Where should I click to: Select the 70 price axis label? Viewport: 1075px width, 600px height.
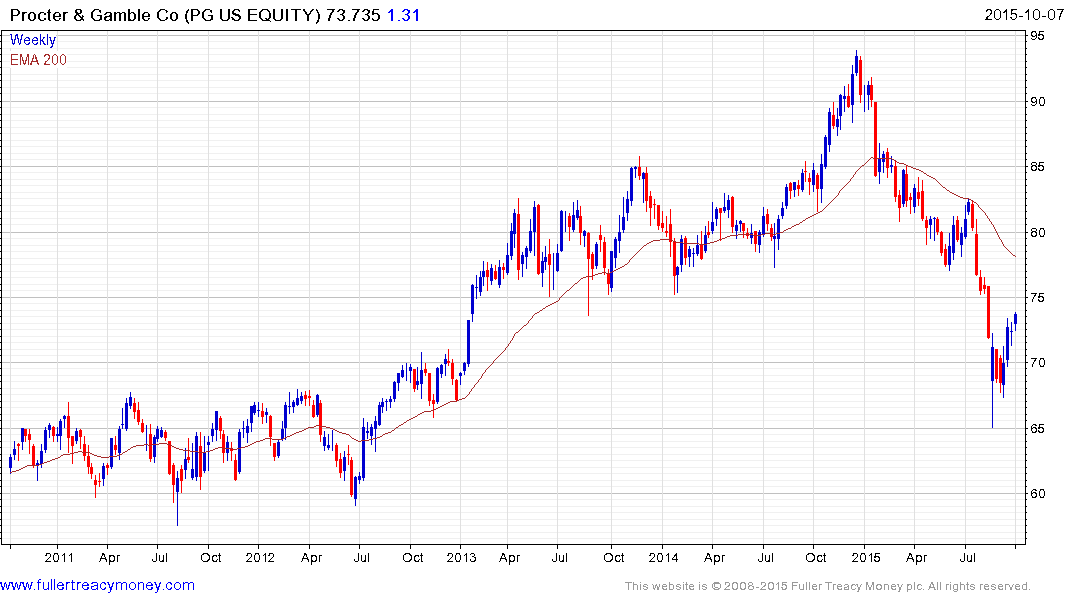(1038, 363)
